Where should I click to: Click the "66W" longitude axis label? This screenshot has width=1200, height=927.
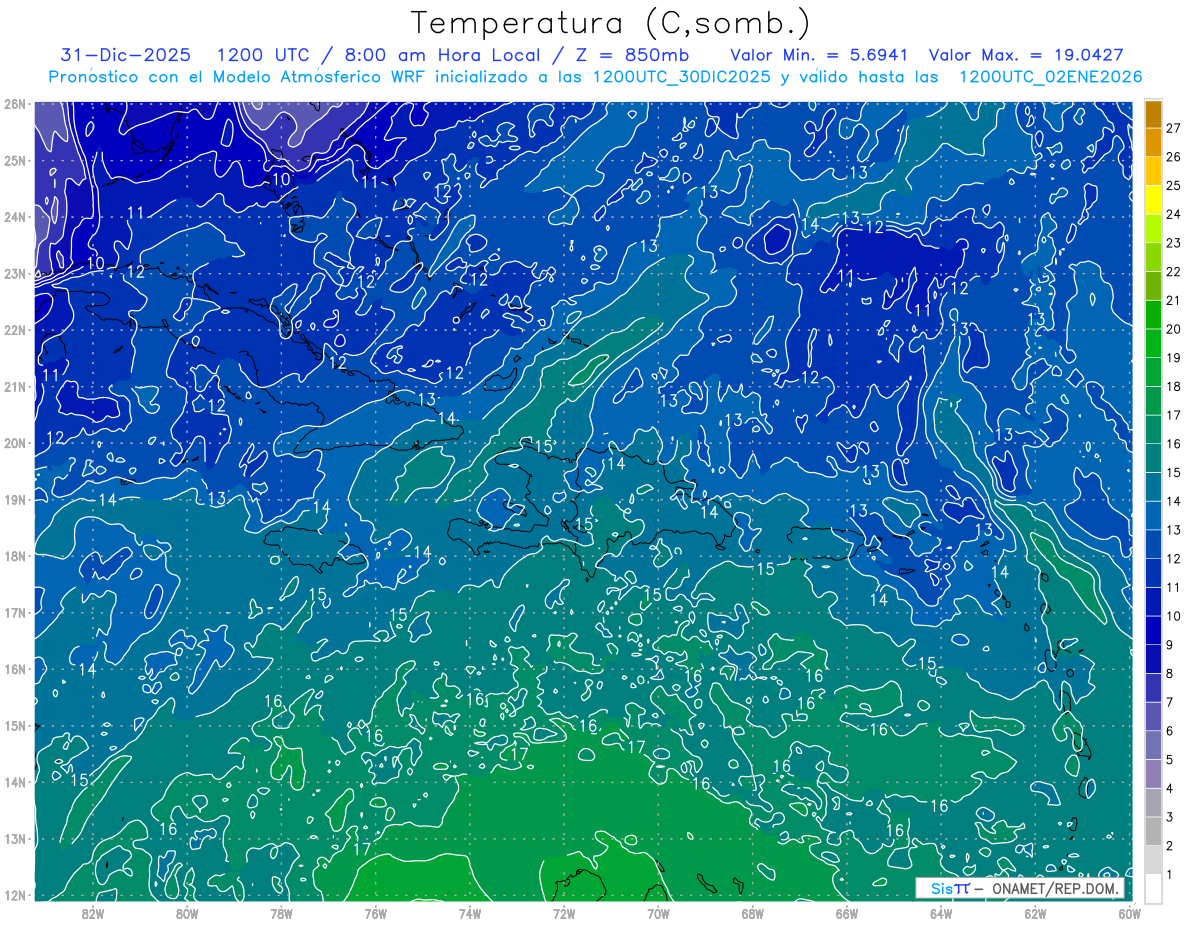click(x=847, y=912)
